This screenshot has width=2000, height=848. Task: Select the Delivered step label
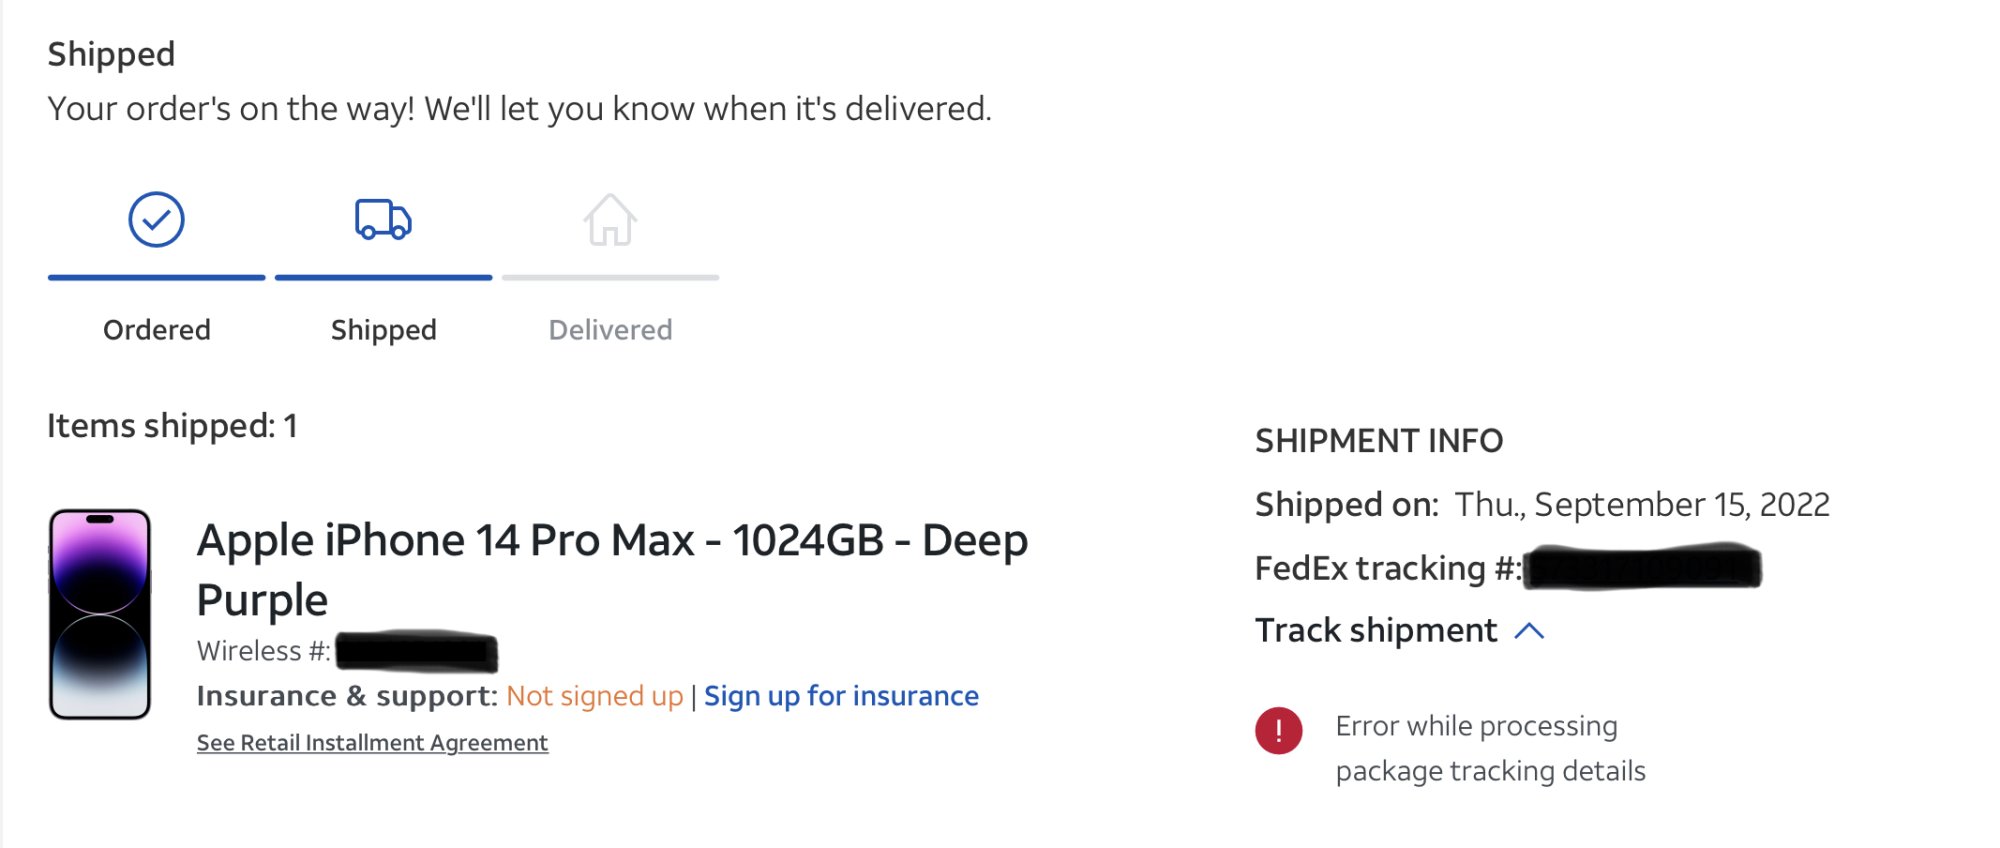(x=610, y=330)
